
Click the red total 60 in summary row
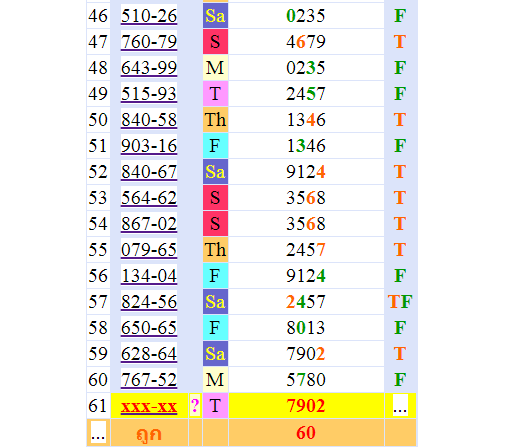click(306, 433)
